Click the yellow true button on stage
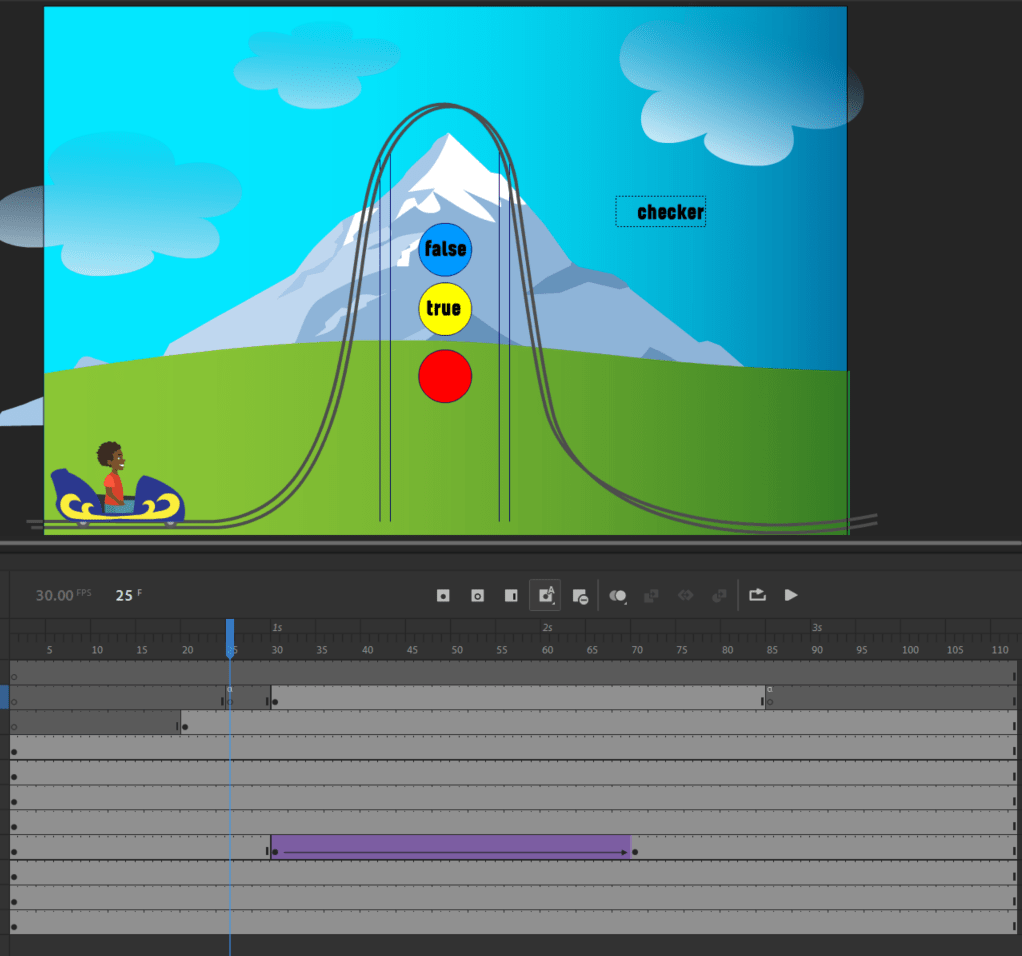Screen dimensions: 1022x956 click(x=444, y=309)
